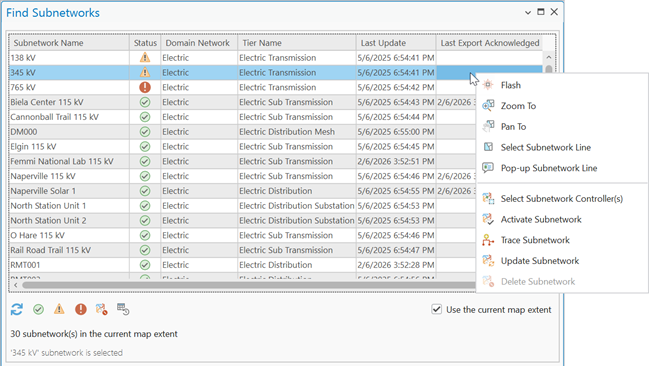
Task: Choose Select Subnetwork Line menu item
Action: point(546,147)
